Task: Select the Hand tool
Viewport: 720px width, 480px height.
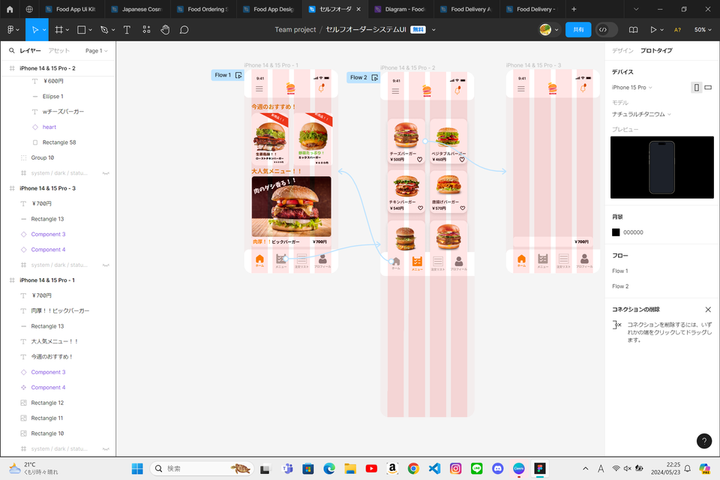Action: coord(165,30)
